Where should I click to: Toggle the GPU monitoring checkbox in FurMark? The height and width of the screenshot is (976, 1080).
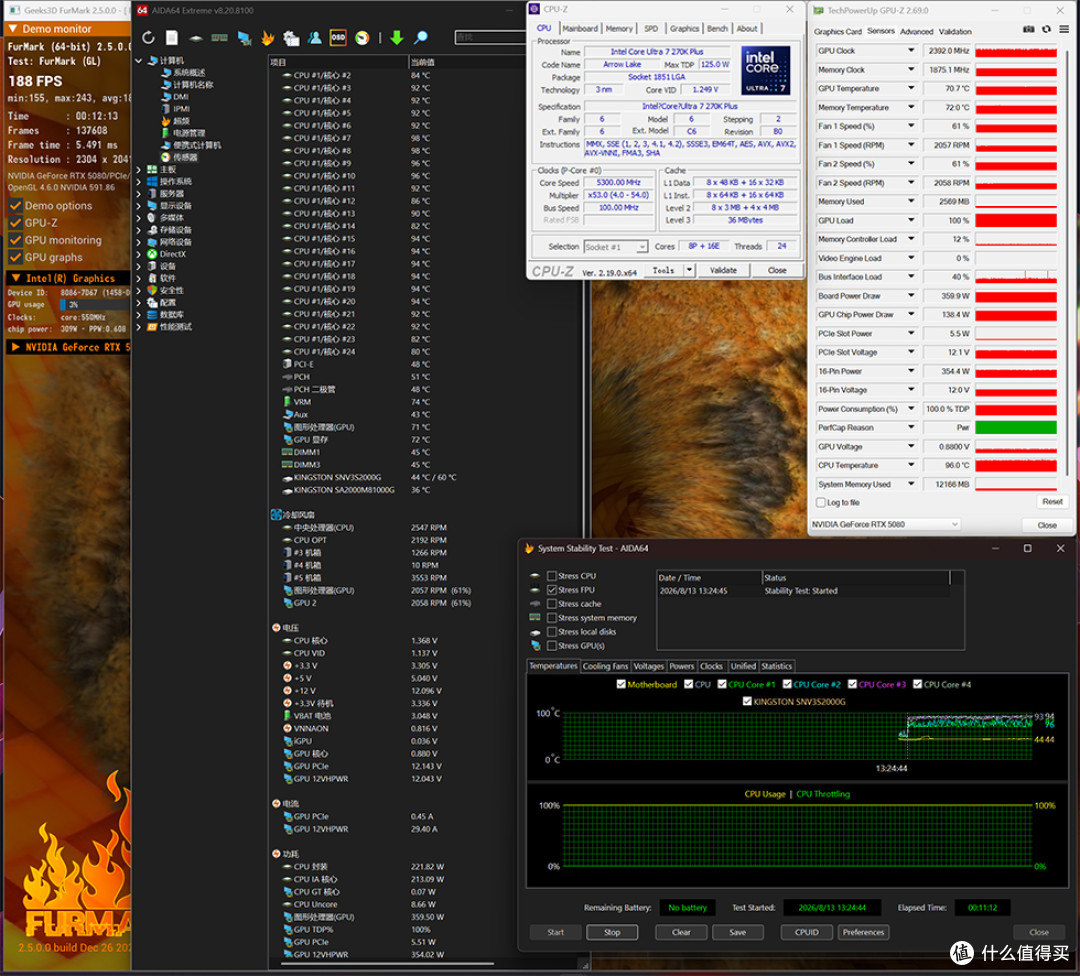pos(15,240)
